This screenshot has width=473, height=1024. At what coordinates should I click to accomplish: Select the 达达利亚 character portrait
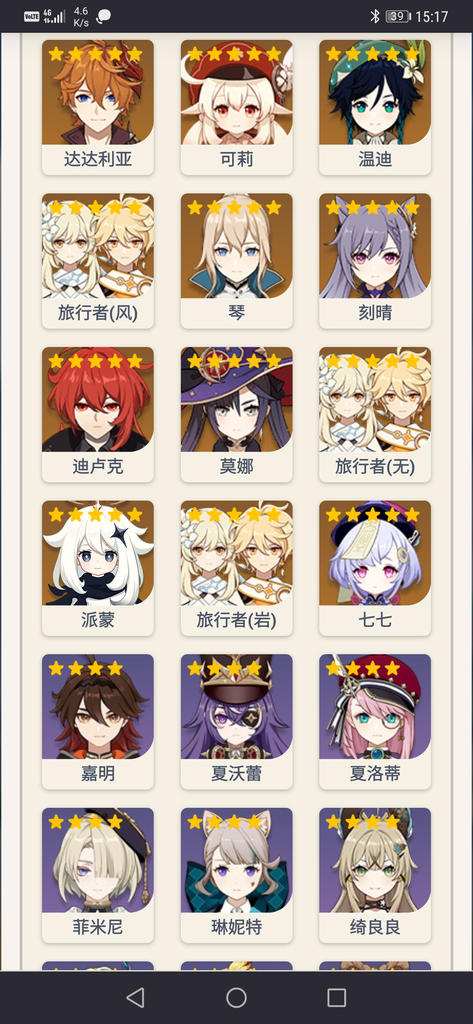(98, 107)
